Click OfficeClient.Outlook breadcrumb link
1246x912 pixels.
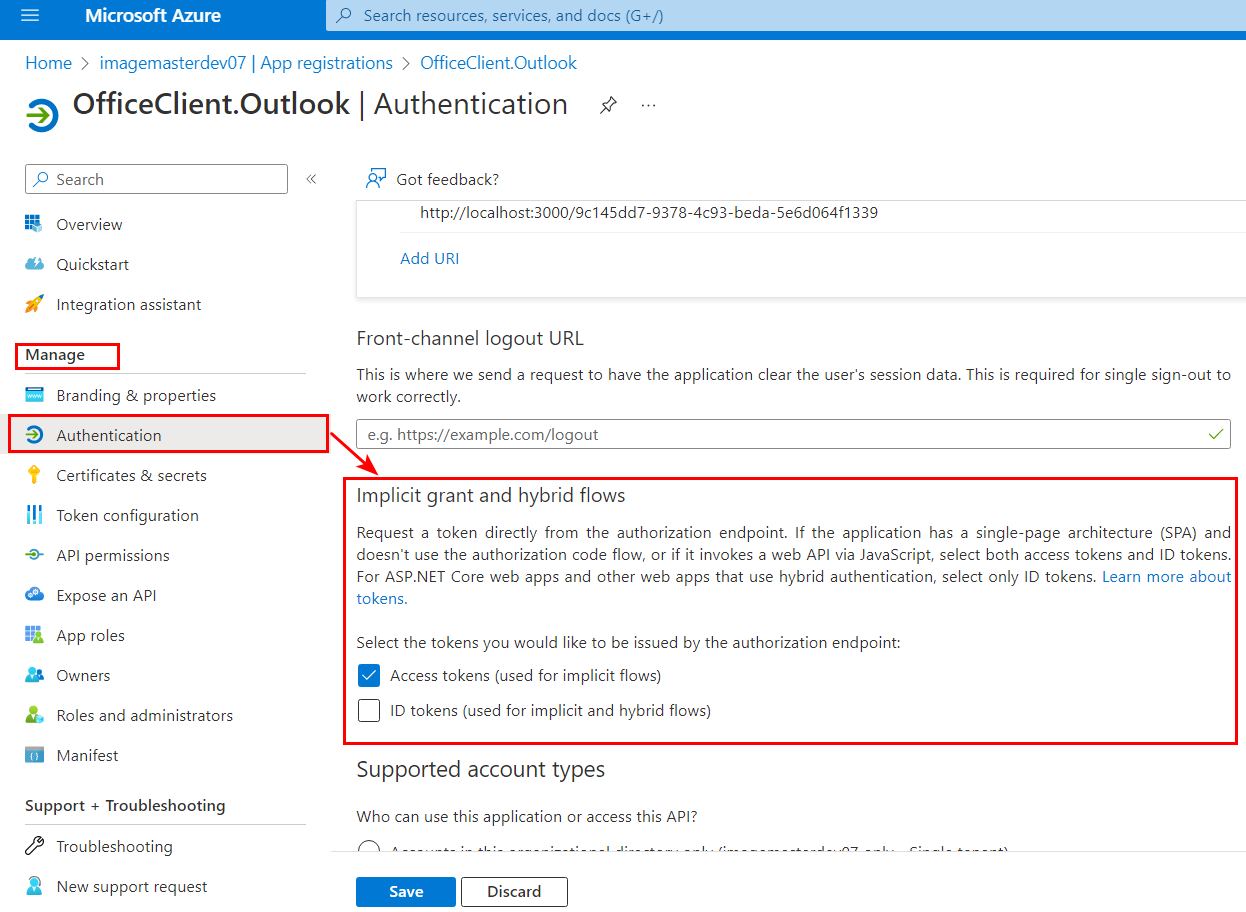tap(499, 63)
